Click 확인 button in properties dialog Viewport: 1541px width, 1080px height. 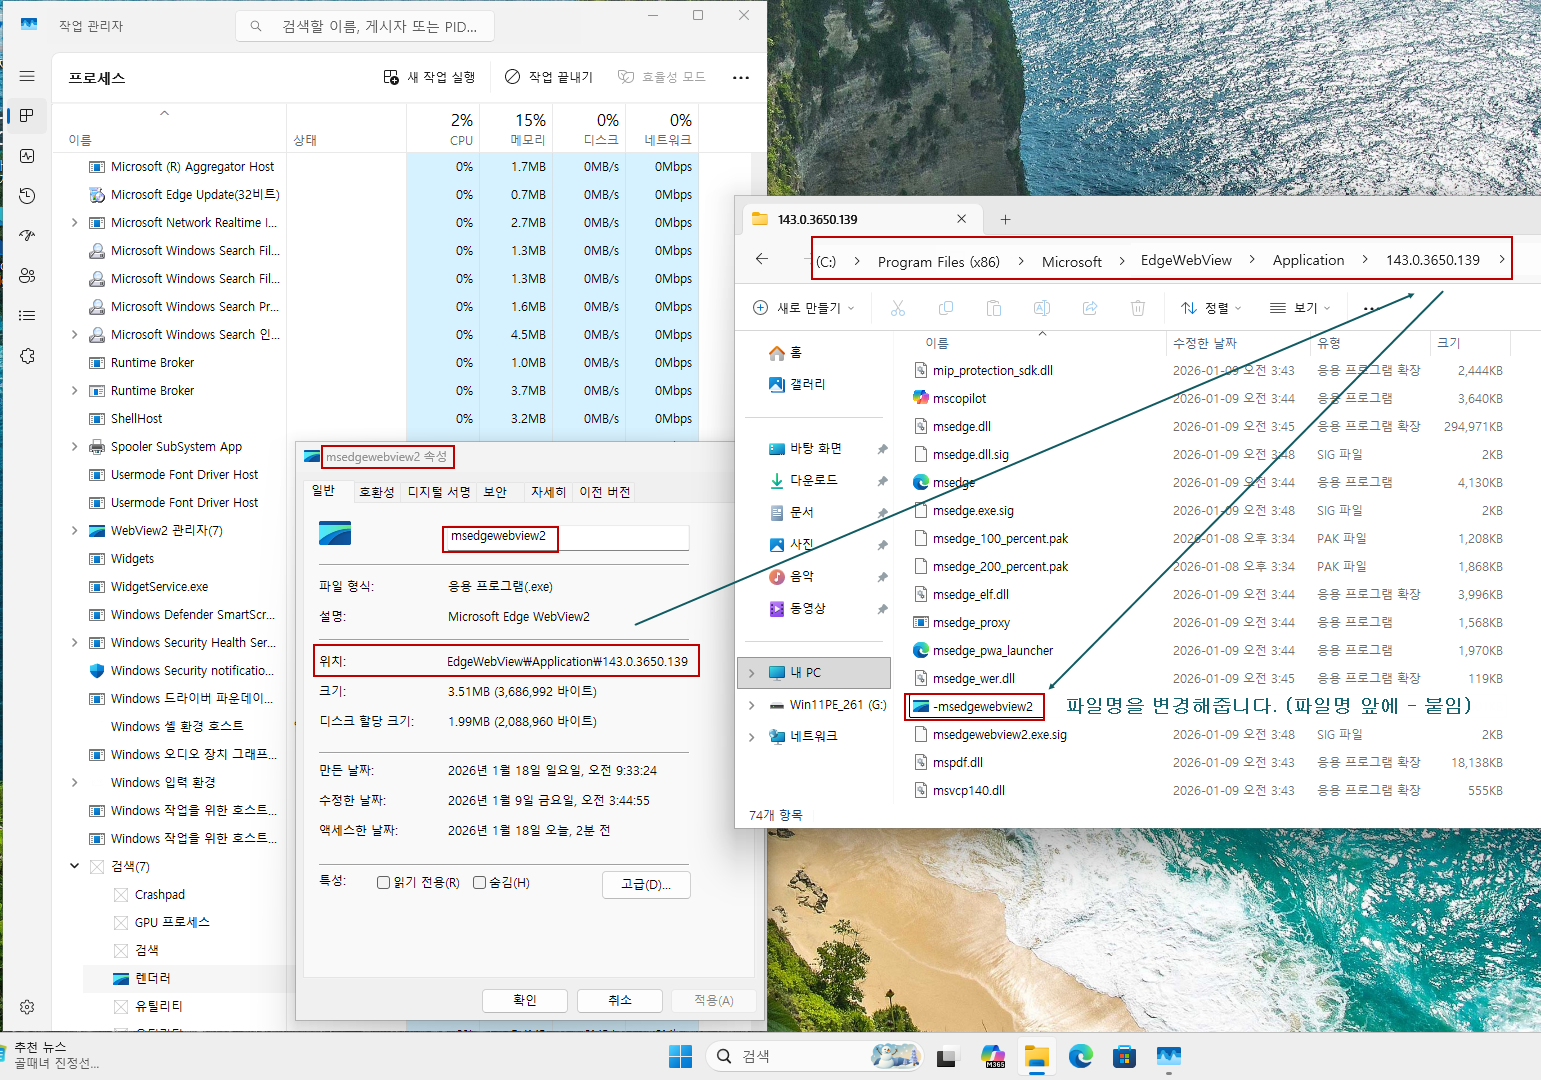[525, 1000]
